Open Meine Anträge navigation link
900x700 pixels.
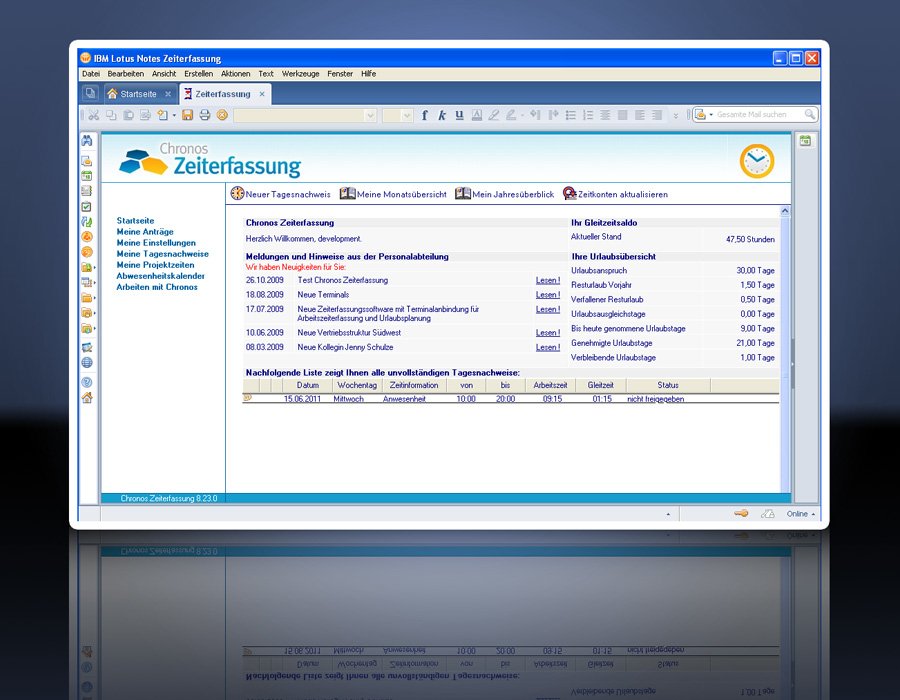pyautogui.click(x=145, y=232)
